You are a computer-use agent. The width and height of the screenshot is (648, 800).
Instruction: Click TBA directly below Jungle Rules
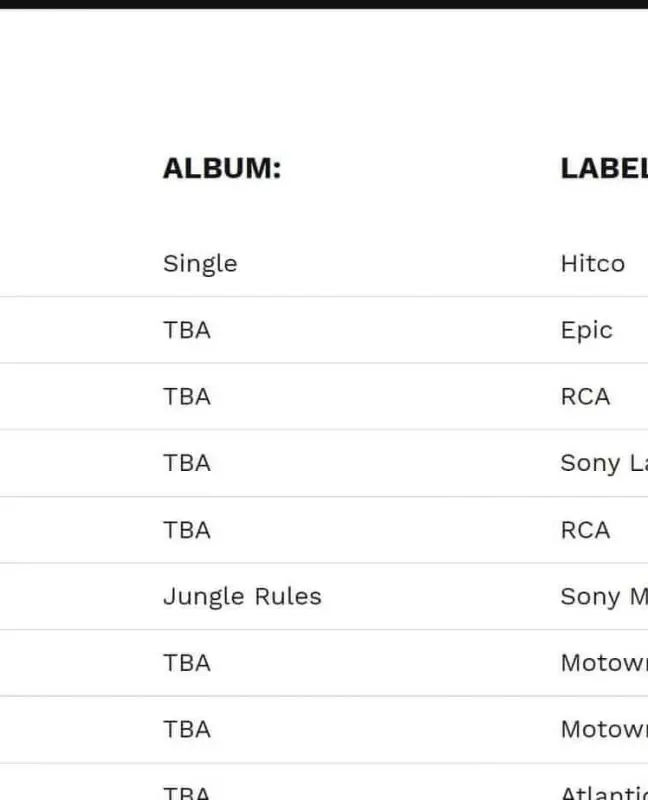point(187,663)
